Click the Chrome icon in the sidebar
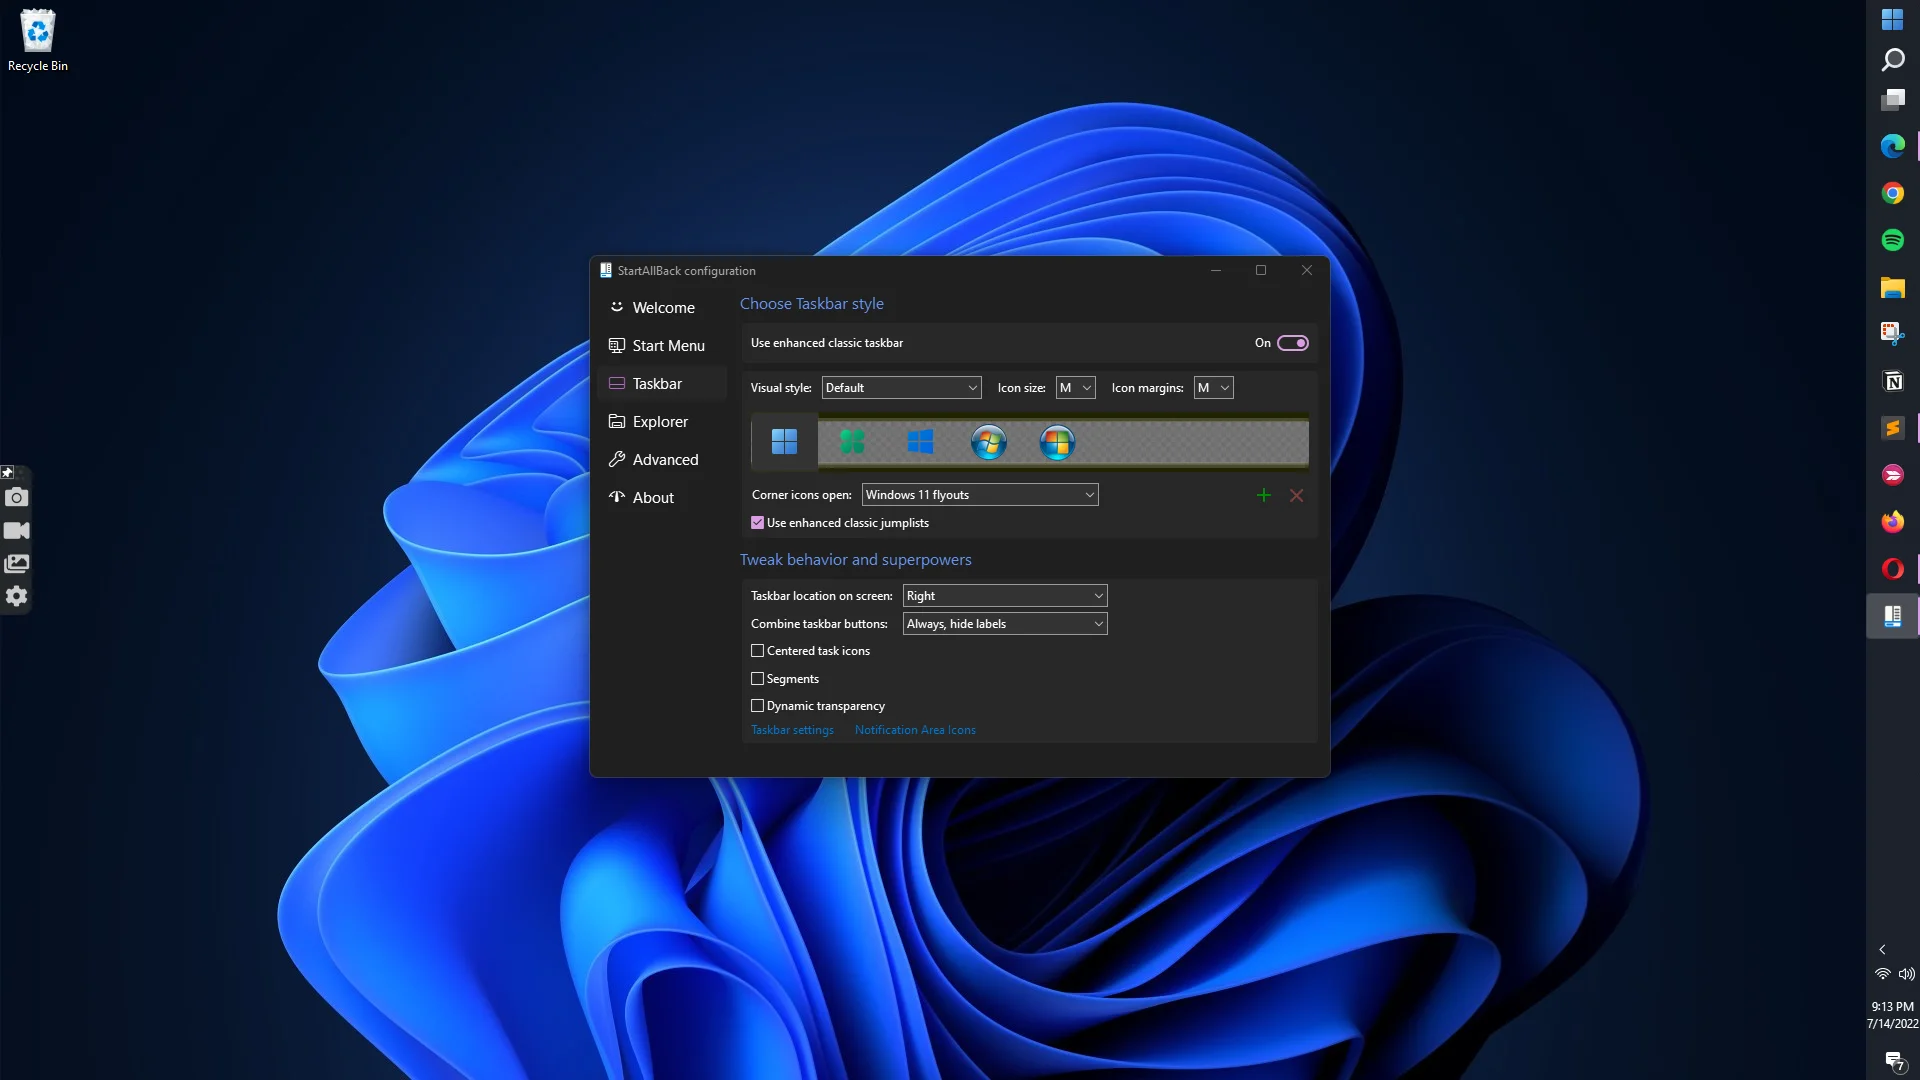1920x1080 pixels. click(x=1892, y=193)
